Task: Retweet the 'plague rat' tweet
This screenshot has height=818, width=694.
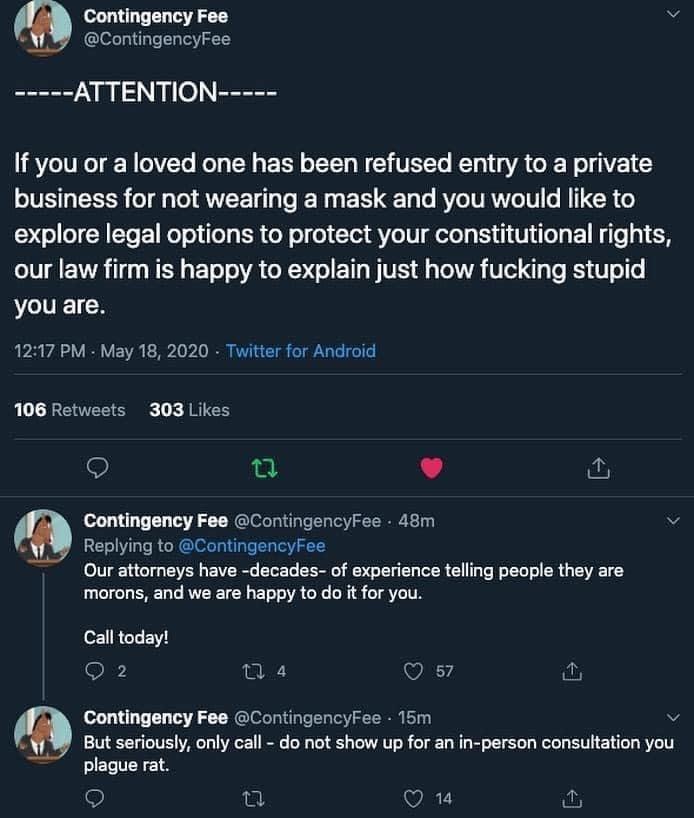Action: pyautogui.click(x=255, y=798)
